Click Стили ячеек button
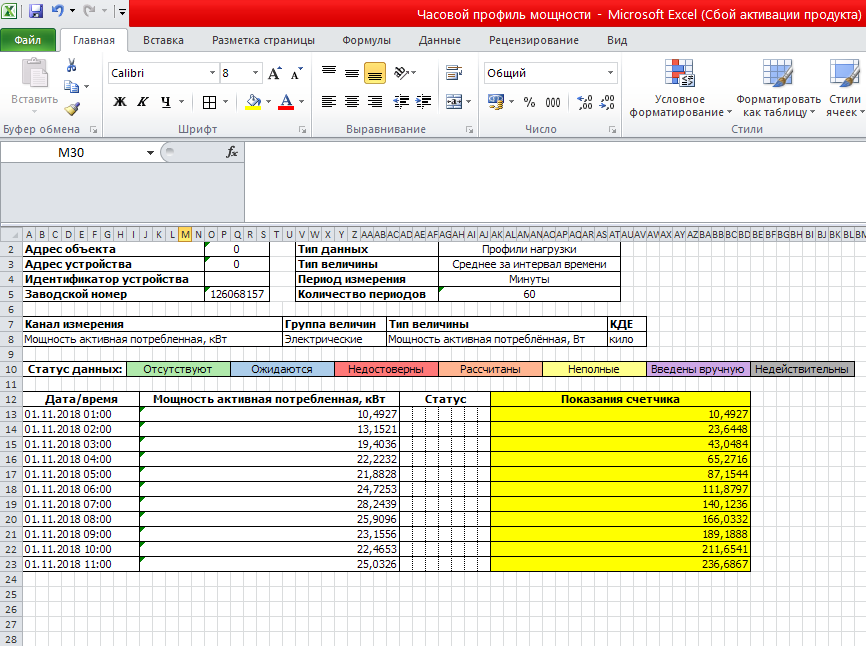Image resolution: width=866 pixels, height=646 pixels. click(845, 89)
